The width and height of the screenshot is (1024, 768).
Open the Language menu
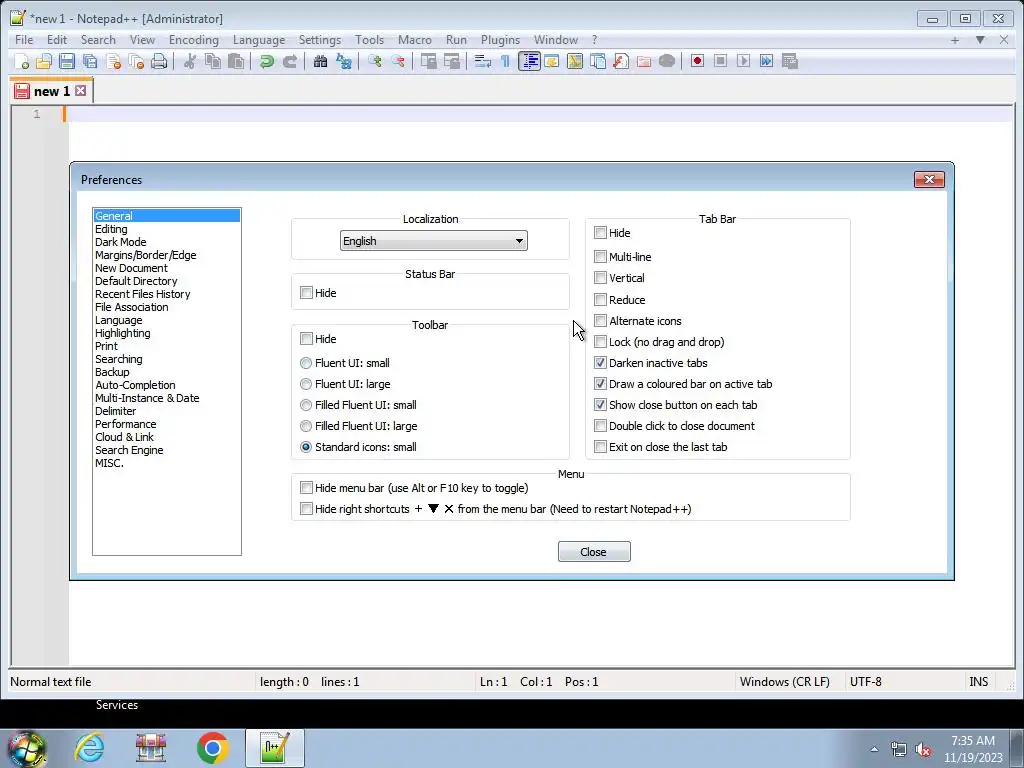pos(259,40)
